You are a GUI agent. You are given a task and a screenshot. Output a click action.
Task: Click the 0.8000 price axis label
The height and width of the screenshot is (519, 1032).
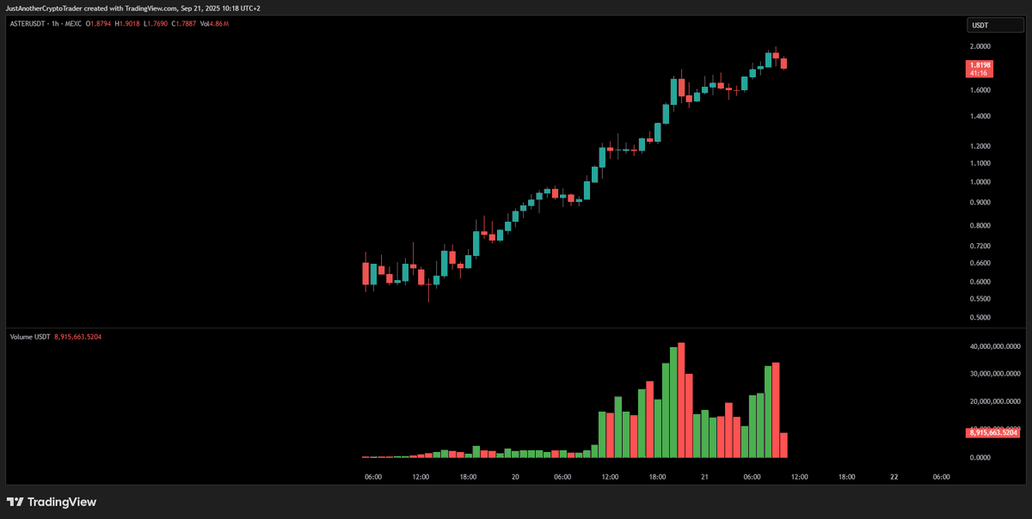[980, 226]
